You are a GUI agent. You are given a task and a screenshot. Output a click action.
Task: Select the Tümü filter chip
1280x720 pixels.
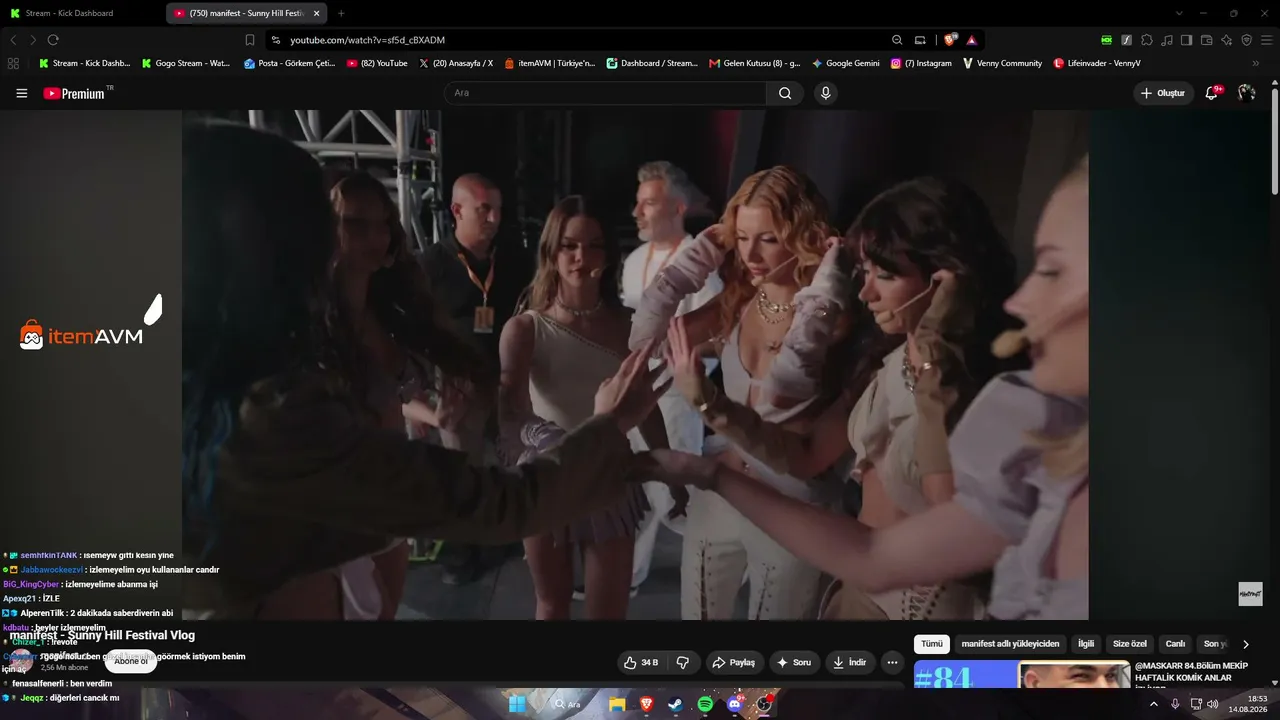931,644
